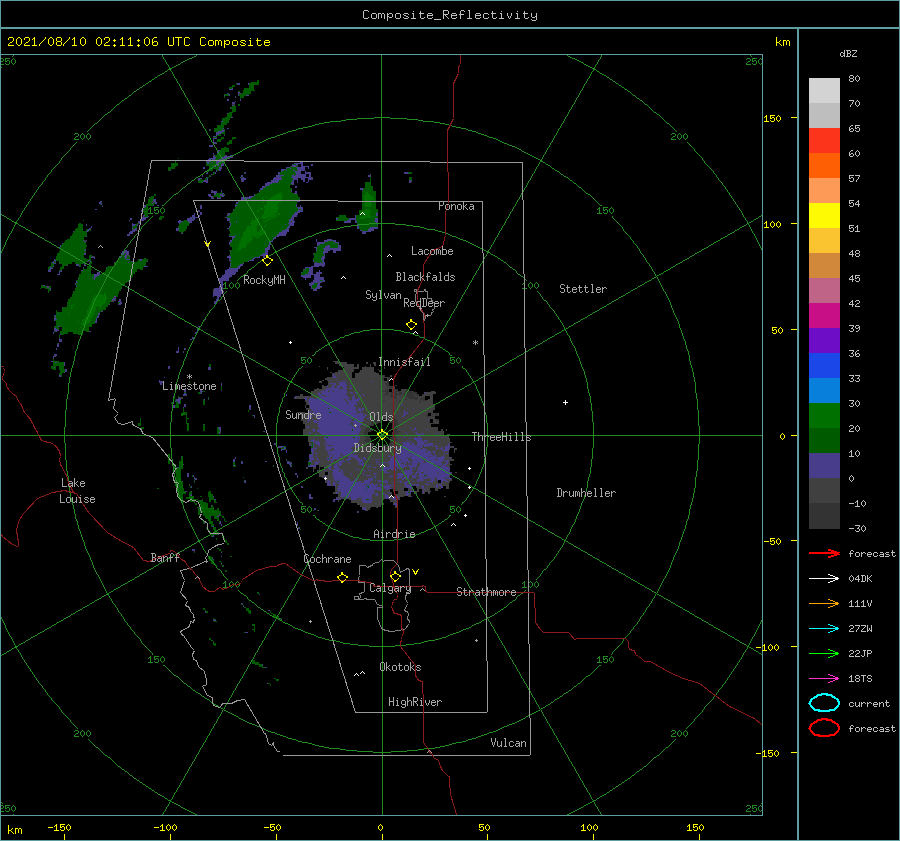Select the purple 36-39 dBZ color swatch
Viewport: 900px width, 841px height.
(x=824, y=340)
